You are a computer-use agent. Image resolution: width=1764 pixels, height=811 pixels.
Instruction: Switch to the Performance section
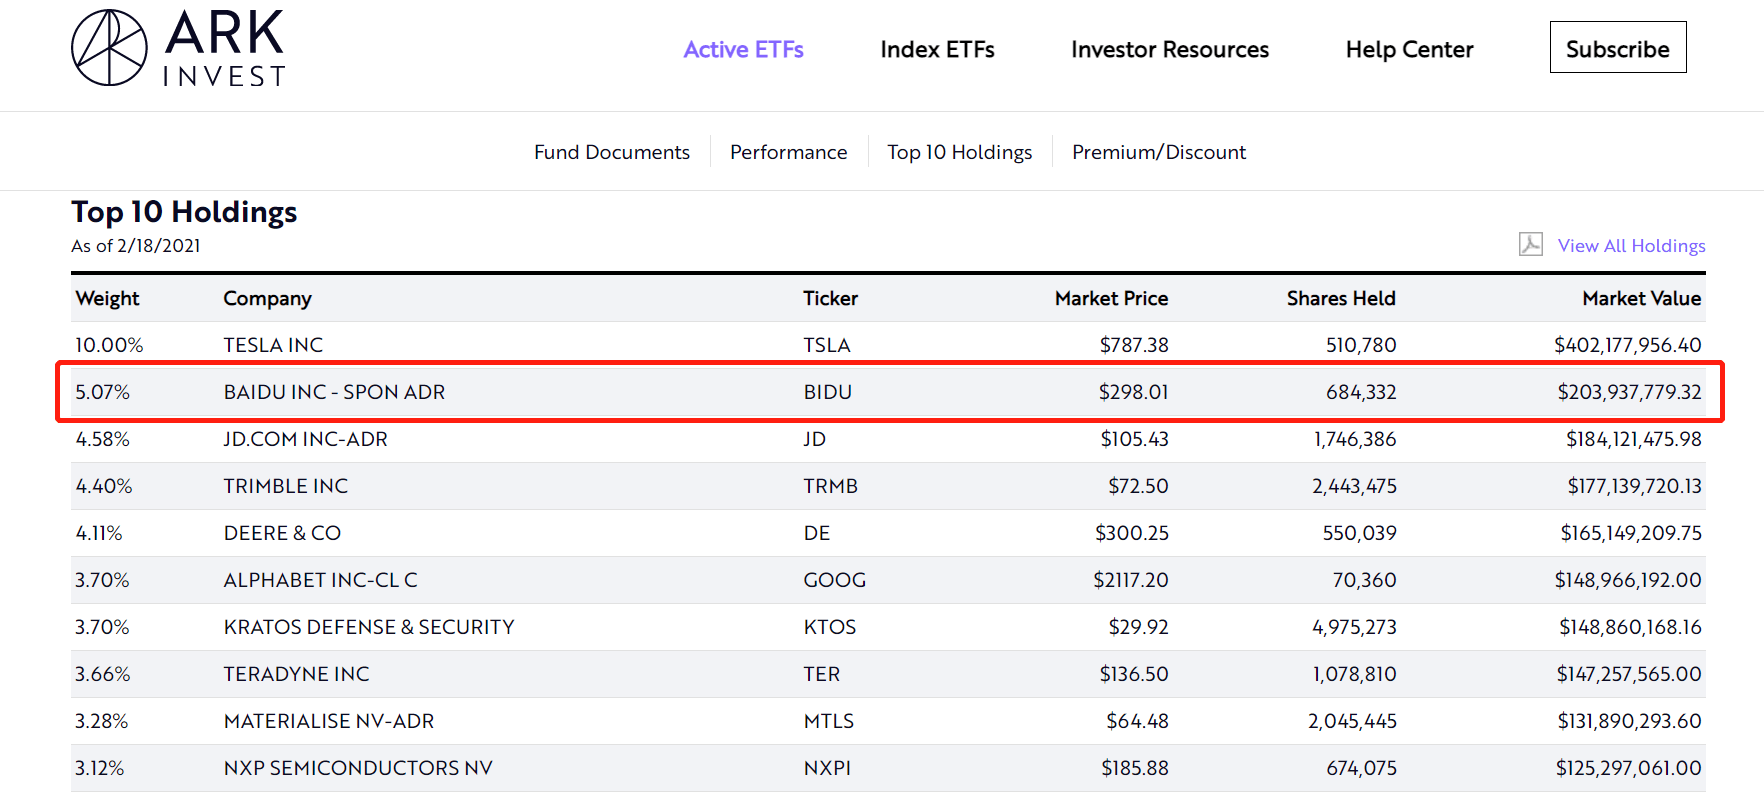[x=788, y=152]
